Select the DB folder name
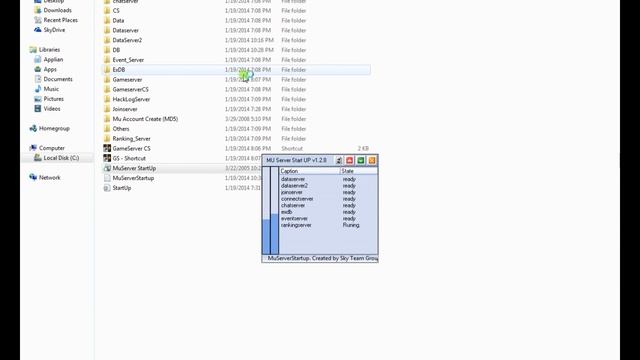Screen dimensions: 640x360 (x=116, y=50)
